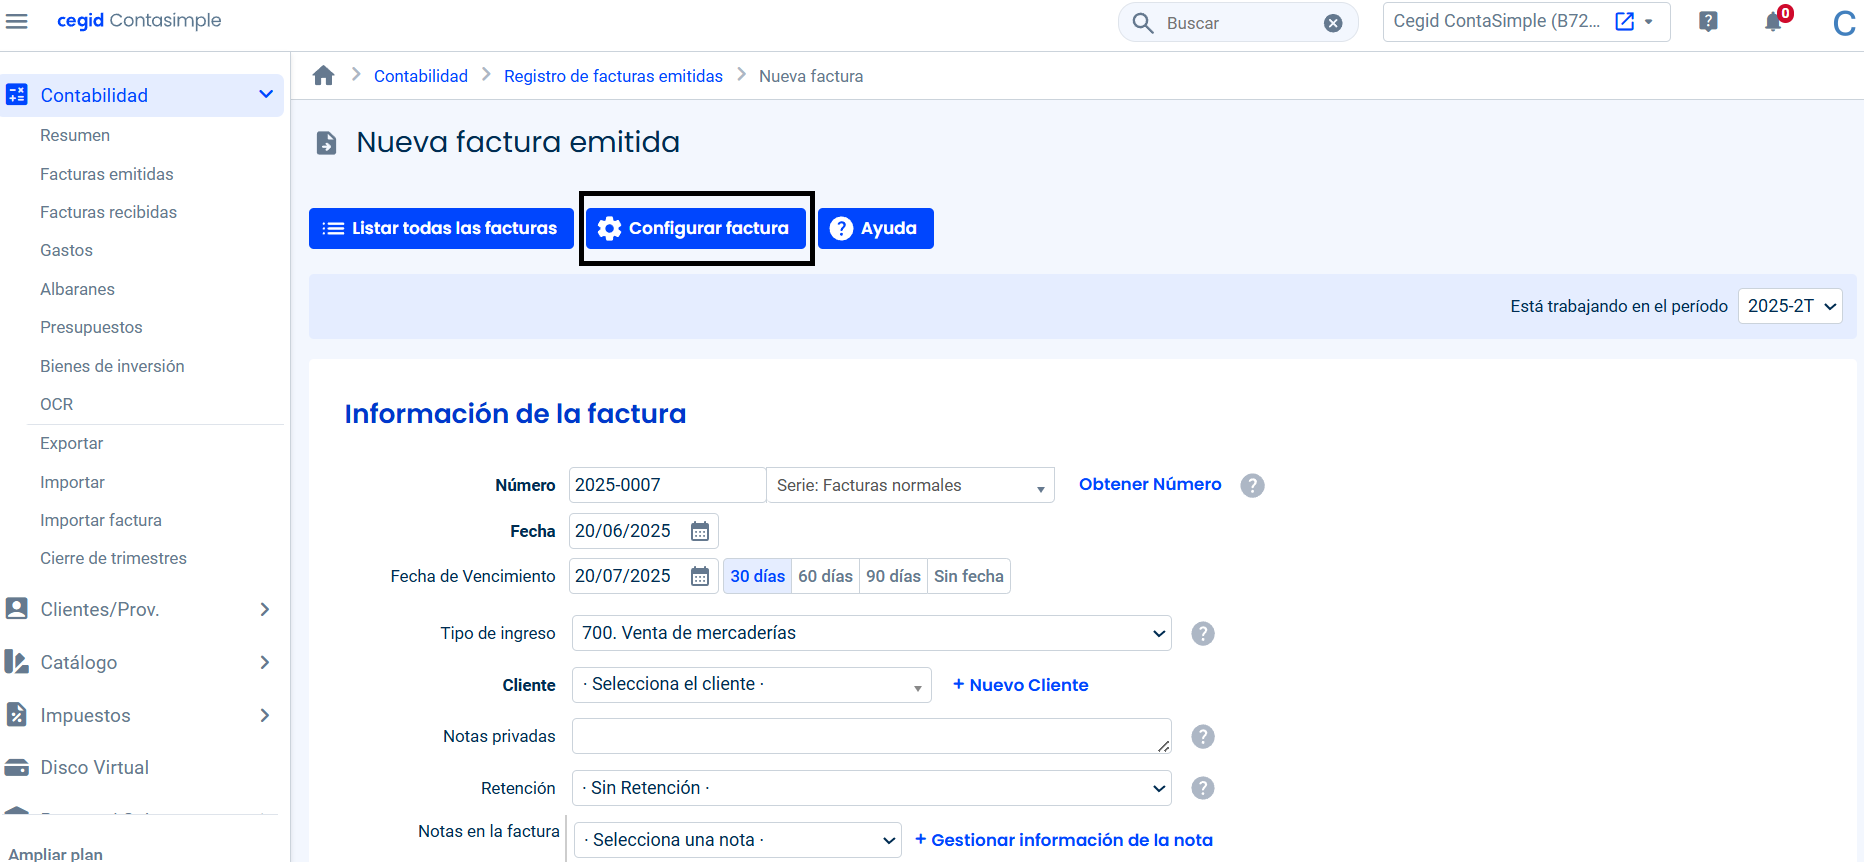Select Sin fecha due date option
The height and width of the screenshot is (862, 1864).
969,576
